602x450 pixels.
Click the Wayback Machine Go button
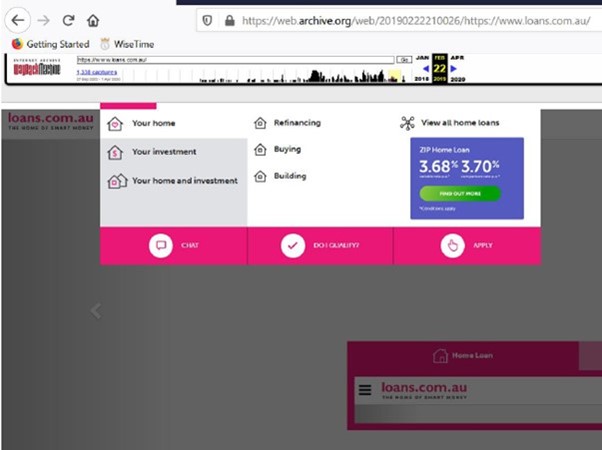(x=404, y=60)
